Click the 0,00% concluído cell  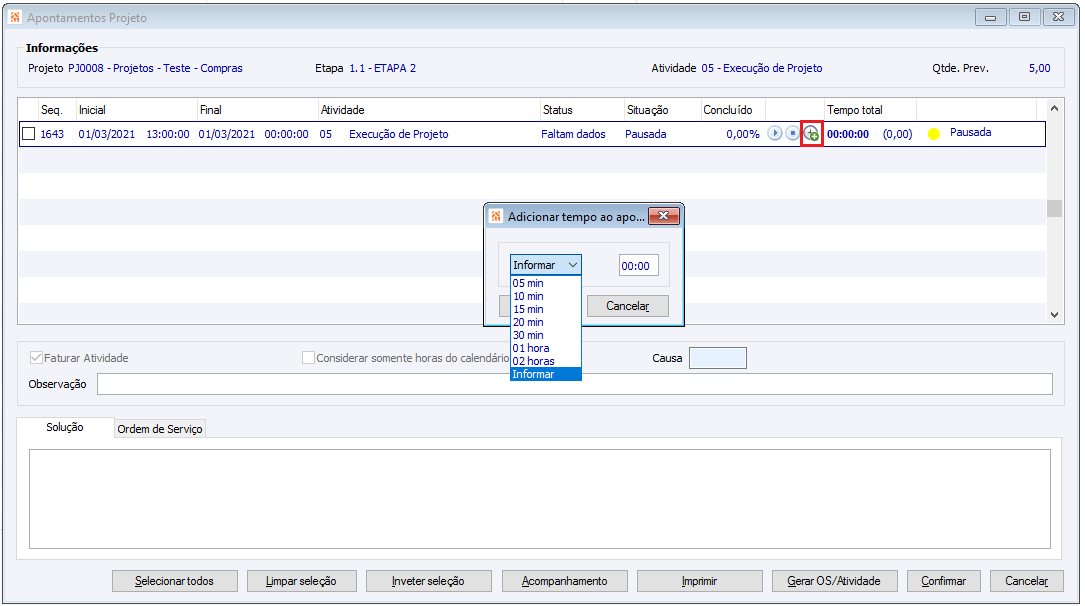click(x=742, y=134)
